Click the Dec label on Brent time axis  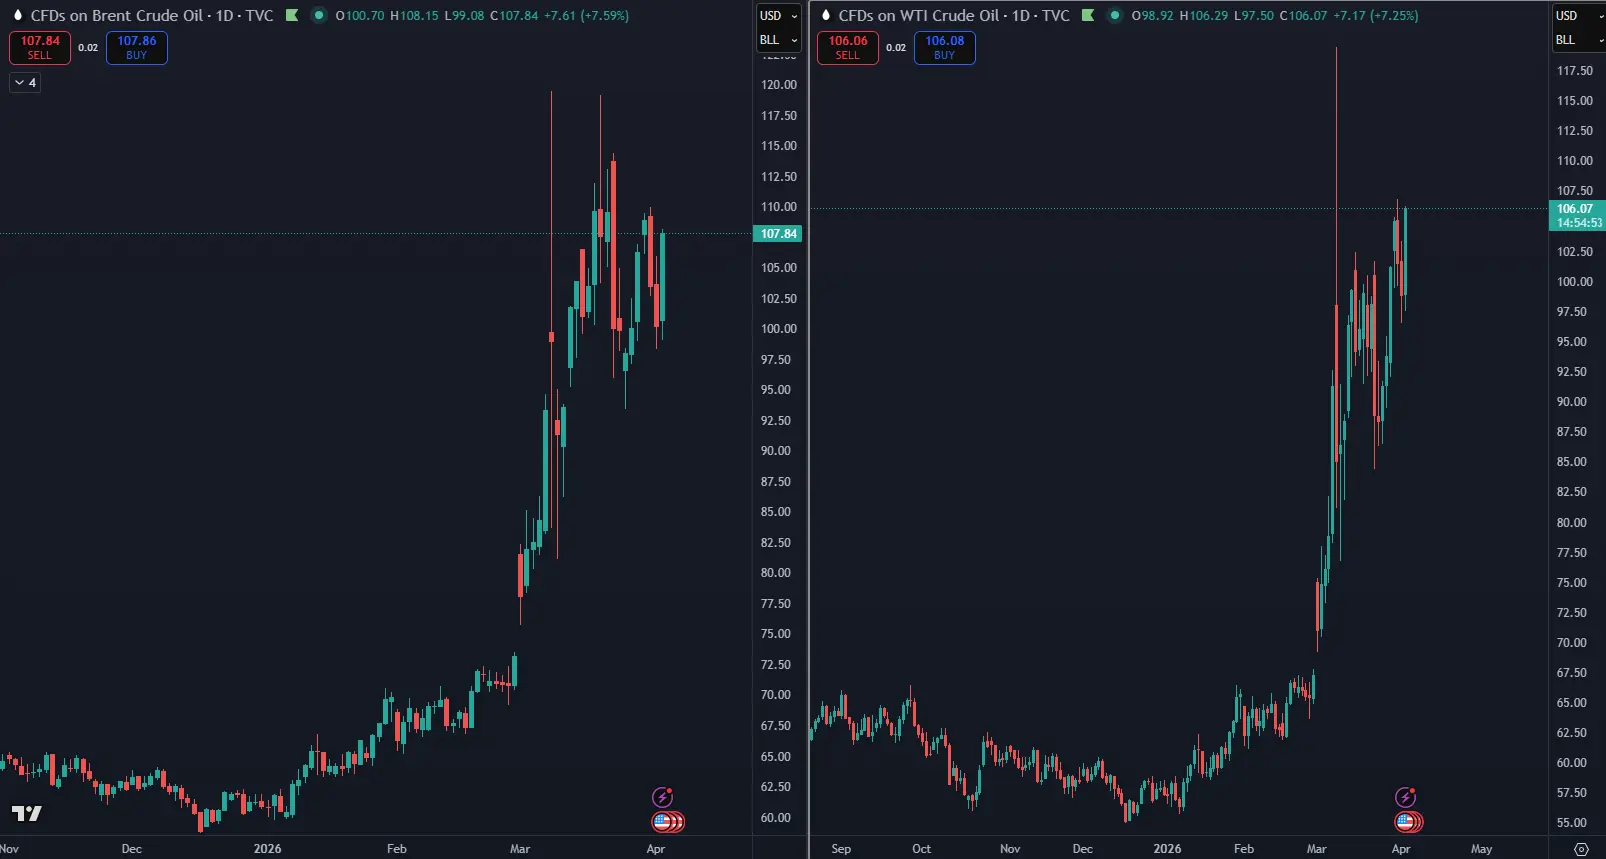(x=132, y=849)
